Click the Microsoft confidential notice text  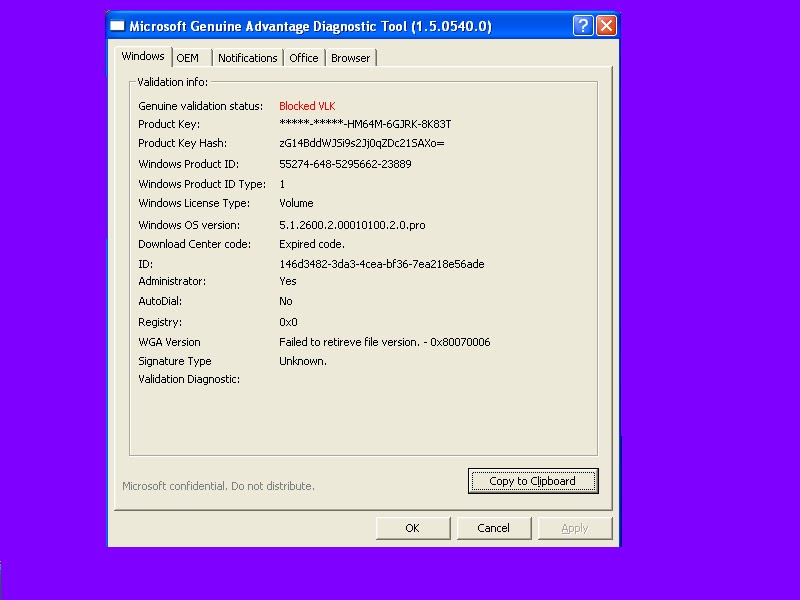pos(218,486)
